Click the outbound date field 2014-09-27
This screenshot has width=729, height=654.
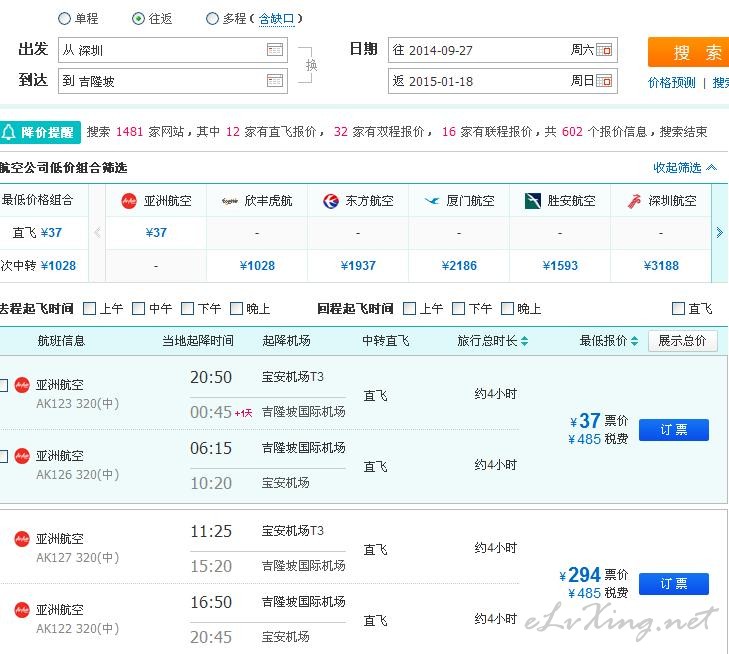click(503, 50)
